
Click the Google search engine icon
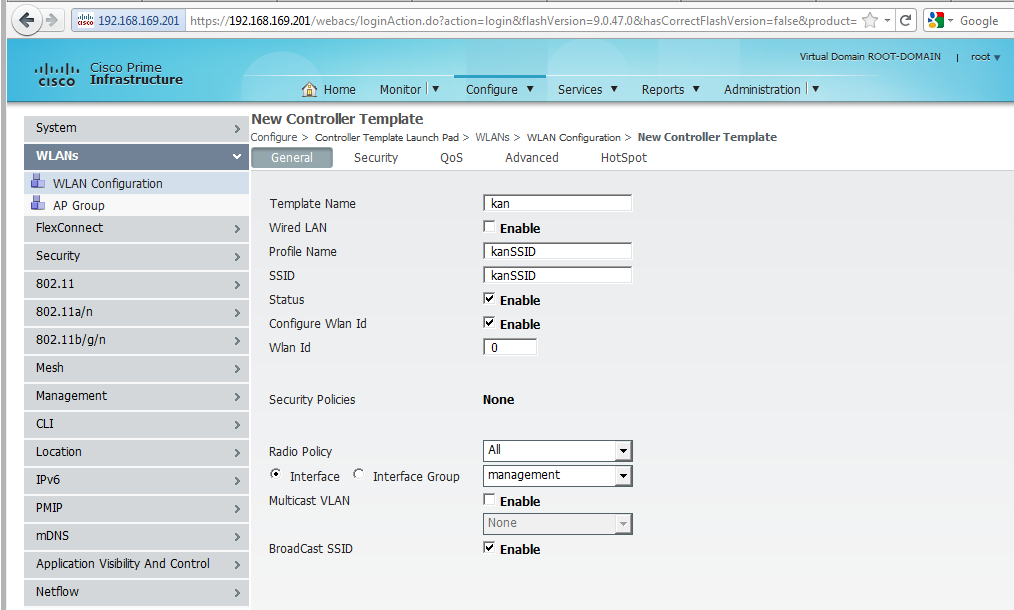[x=935, y=21]
